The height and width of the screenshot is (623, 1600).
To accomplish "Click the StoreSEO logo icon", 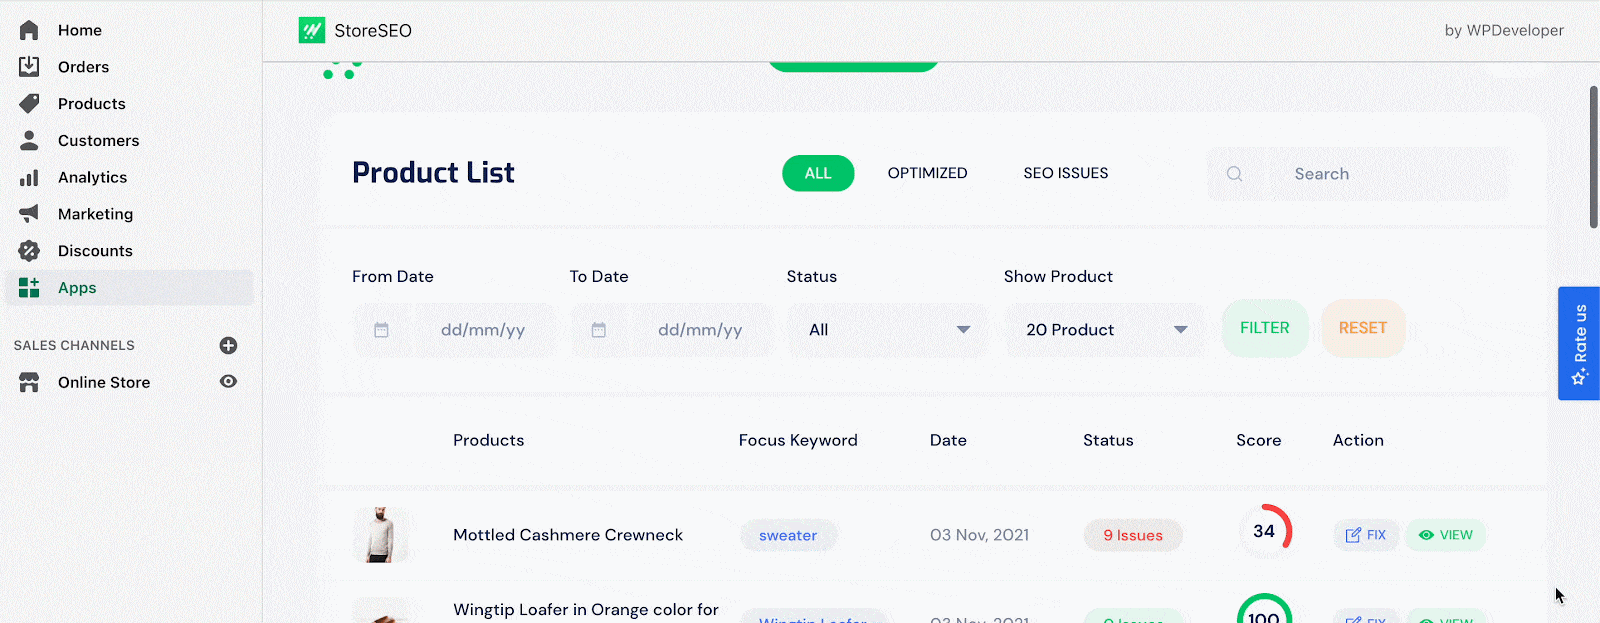I will [312, 30].
